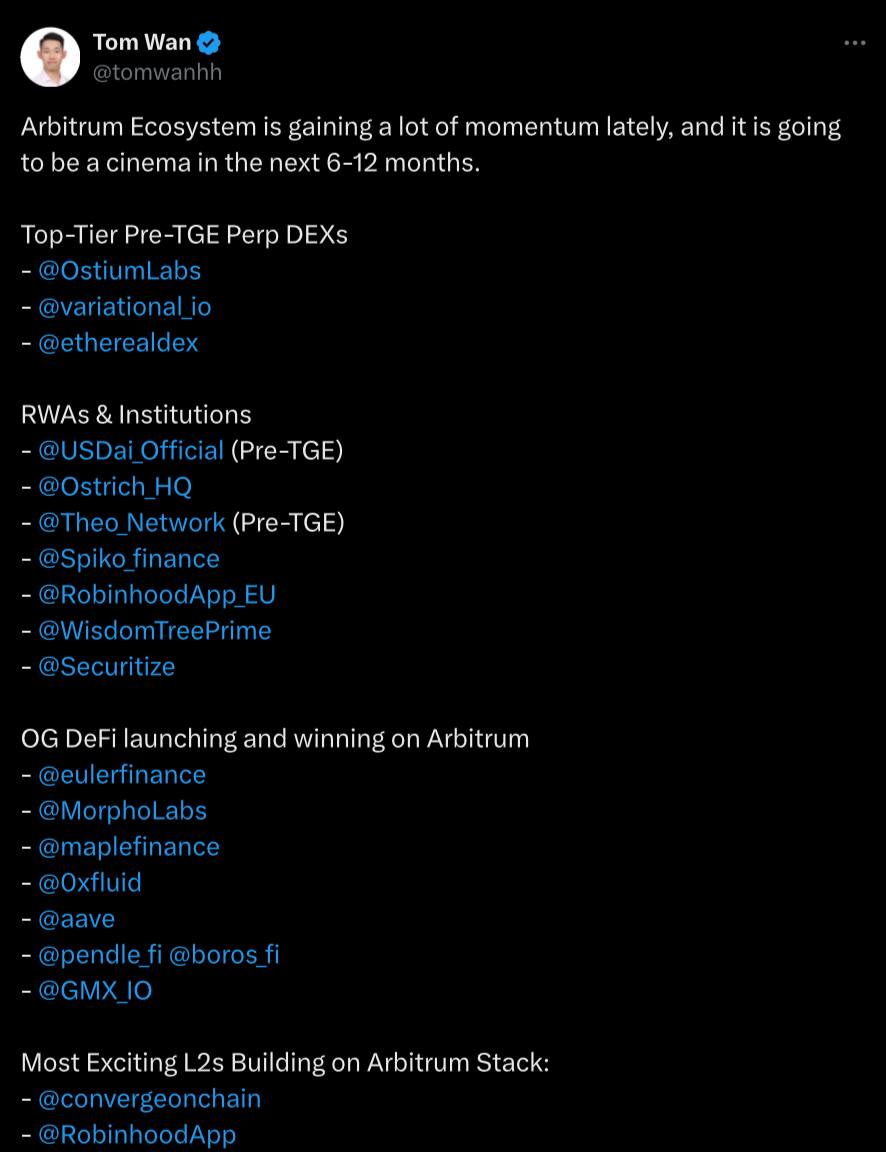
Task: Visit the @MorphoLabs mention
Action: 122,811
